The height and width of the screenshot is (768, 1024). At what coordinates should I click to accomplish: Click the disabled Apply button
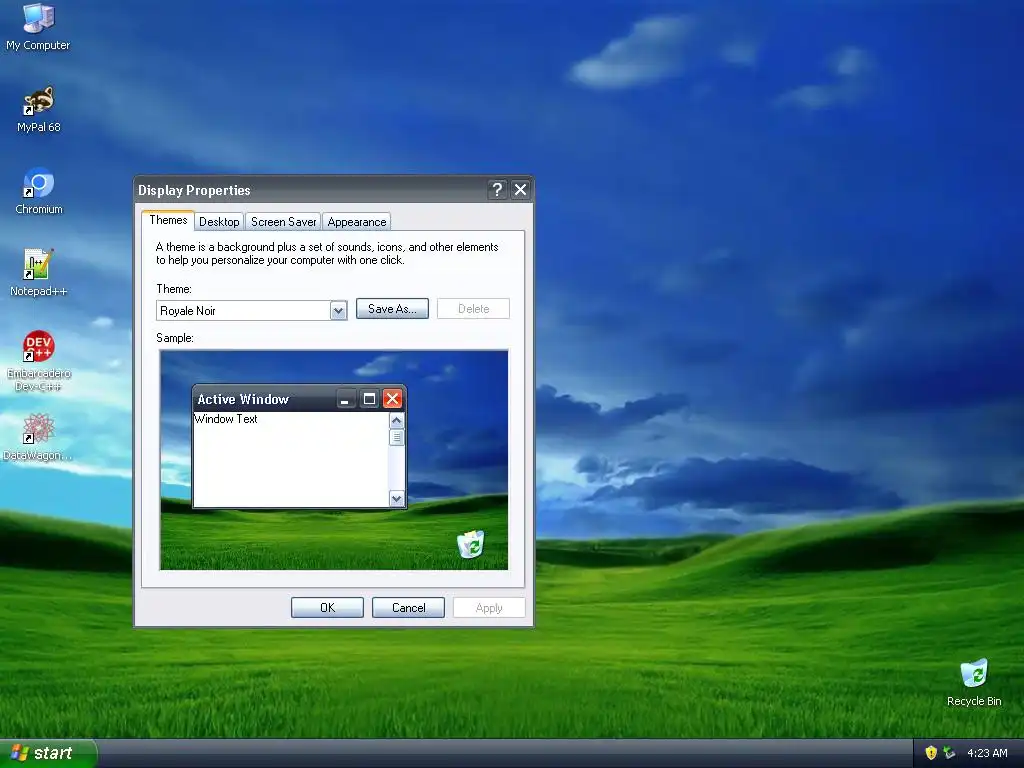click(489, 607)
